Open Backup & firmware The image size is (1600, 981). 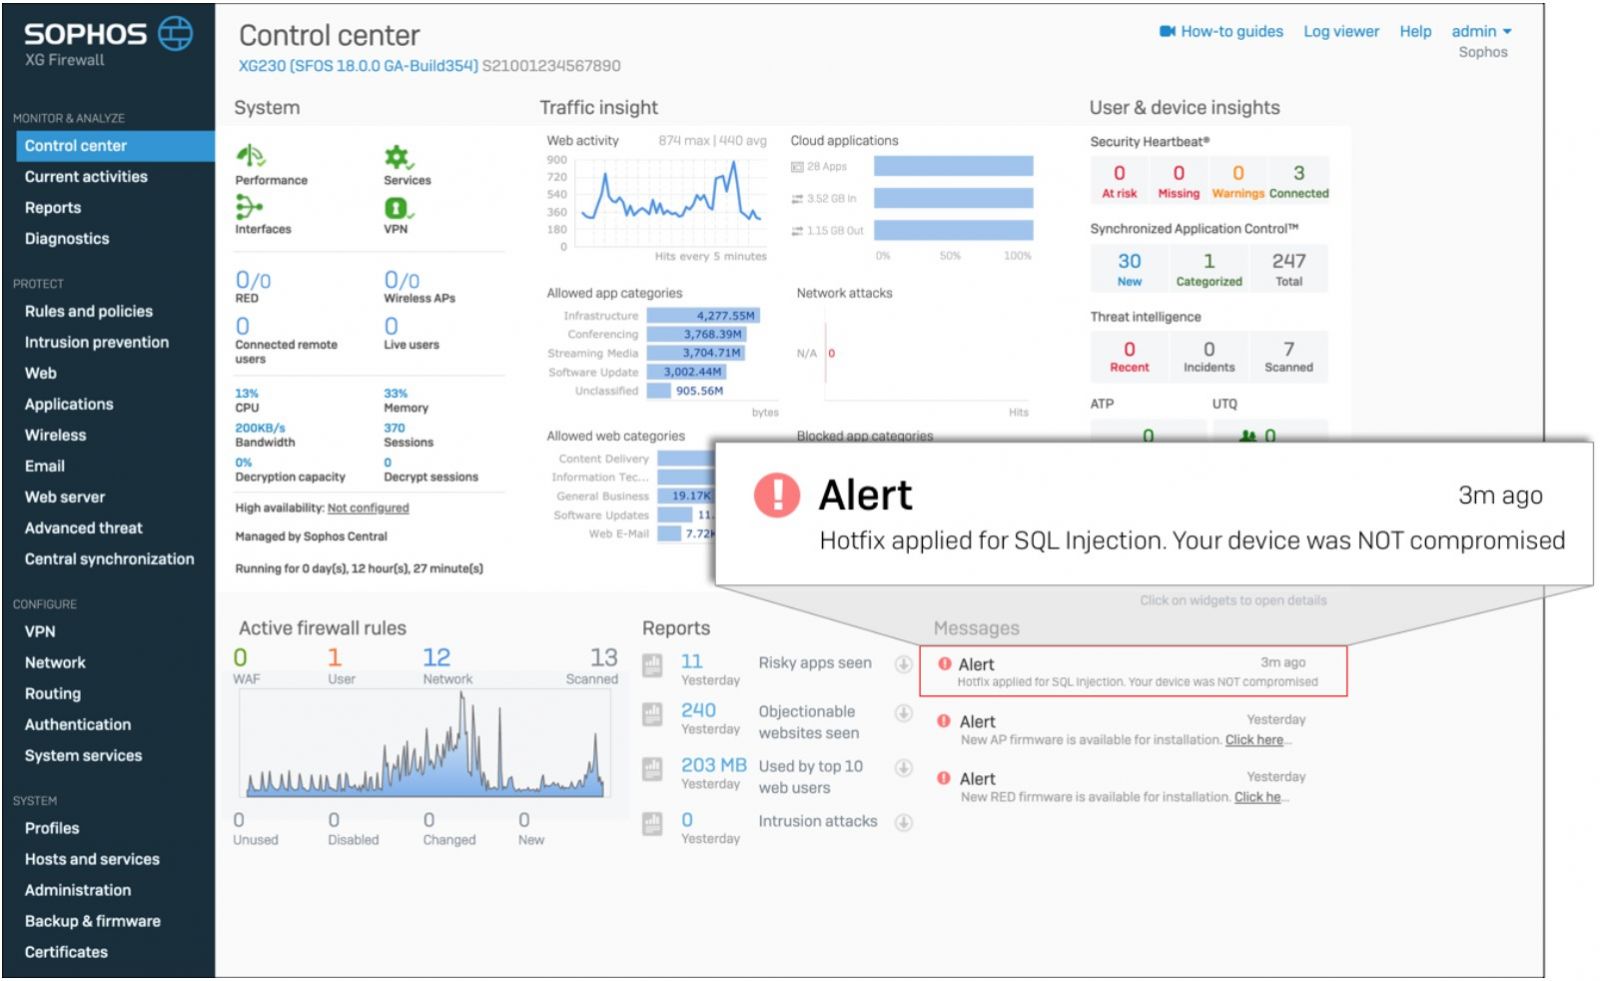pyautogui.click(x=93, y=922)
